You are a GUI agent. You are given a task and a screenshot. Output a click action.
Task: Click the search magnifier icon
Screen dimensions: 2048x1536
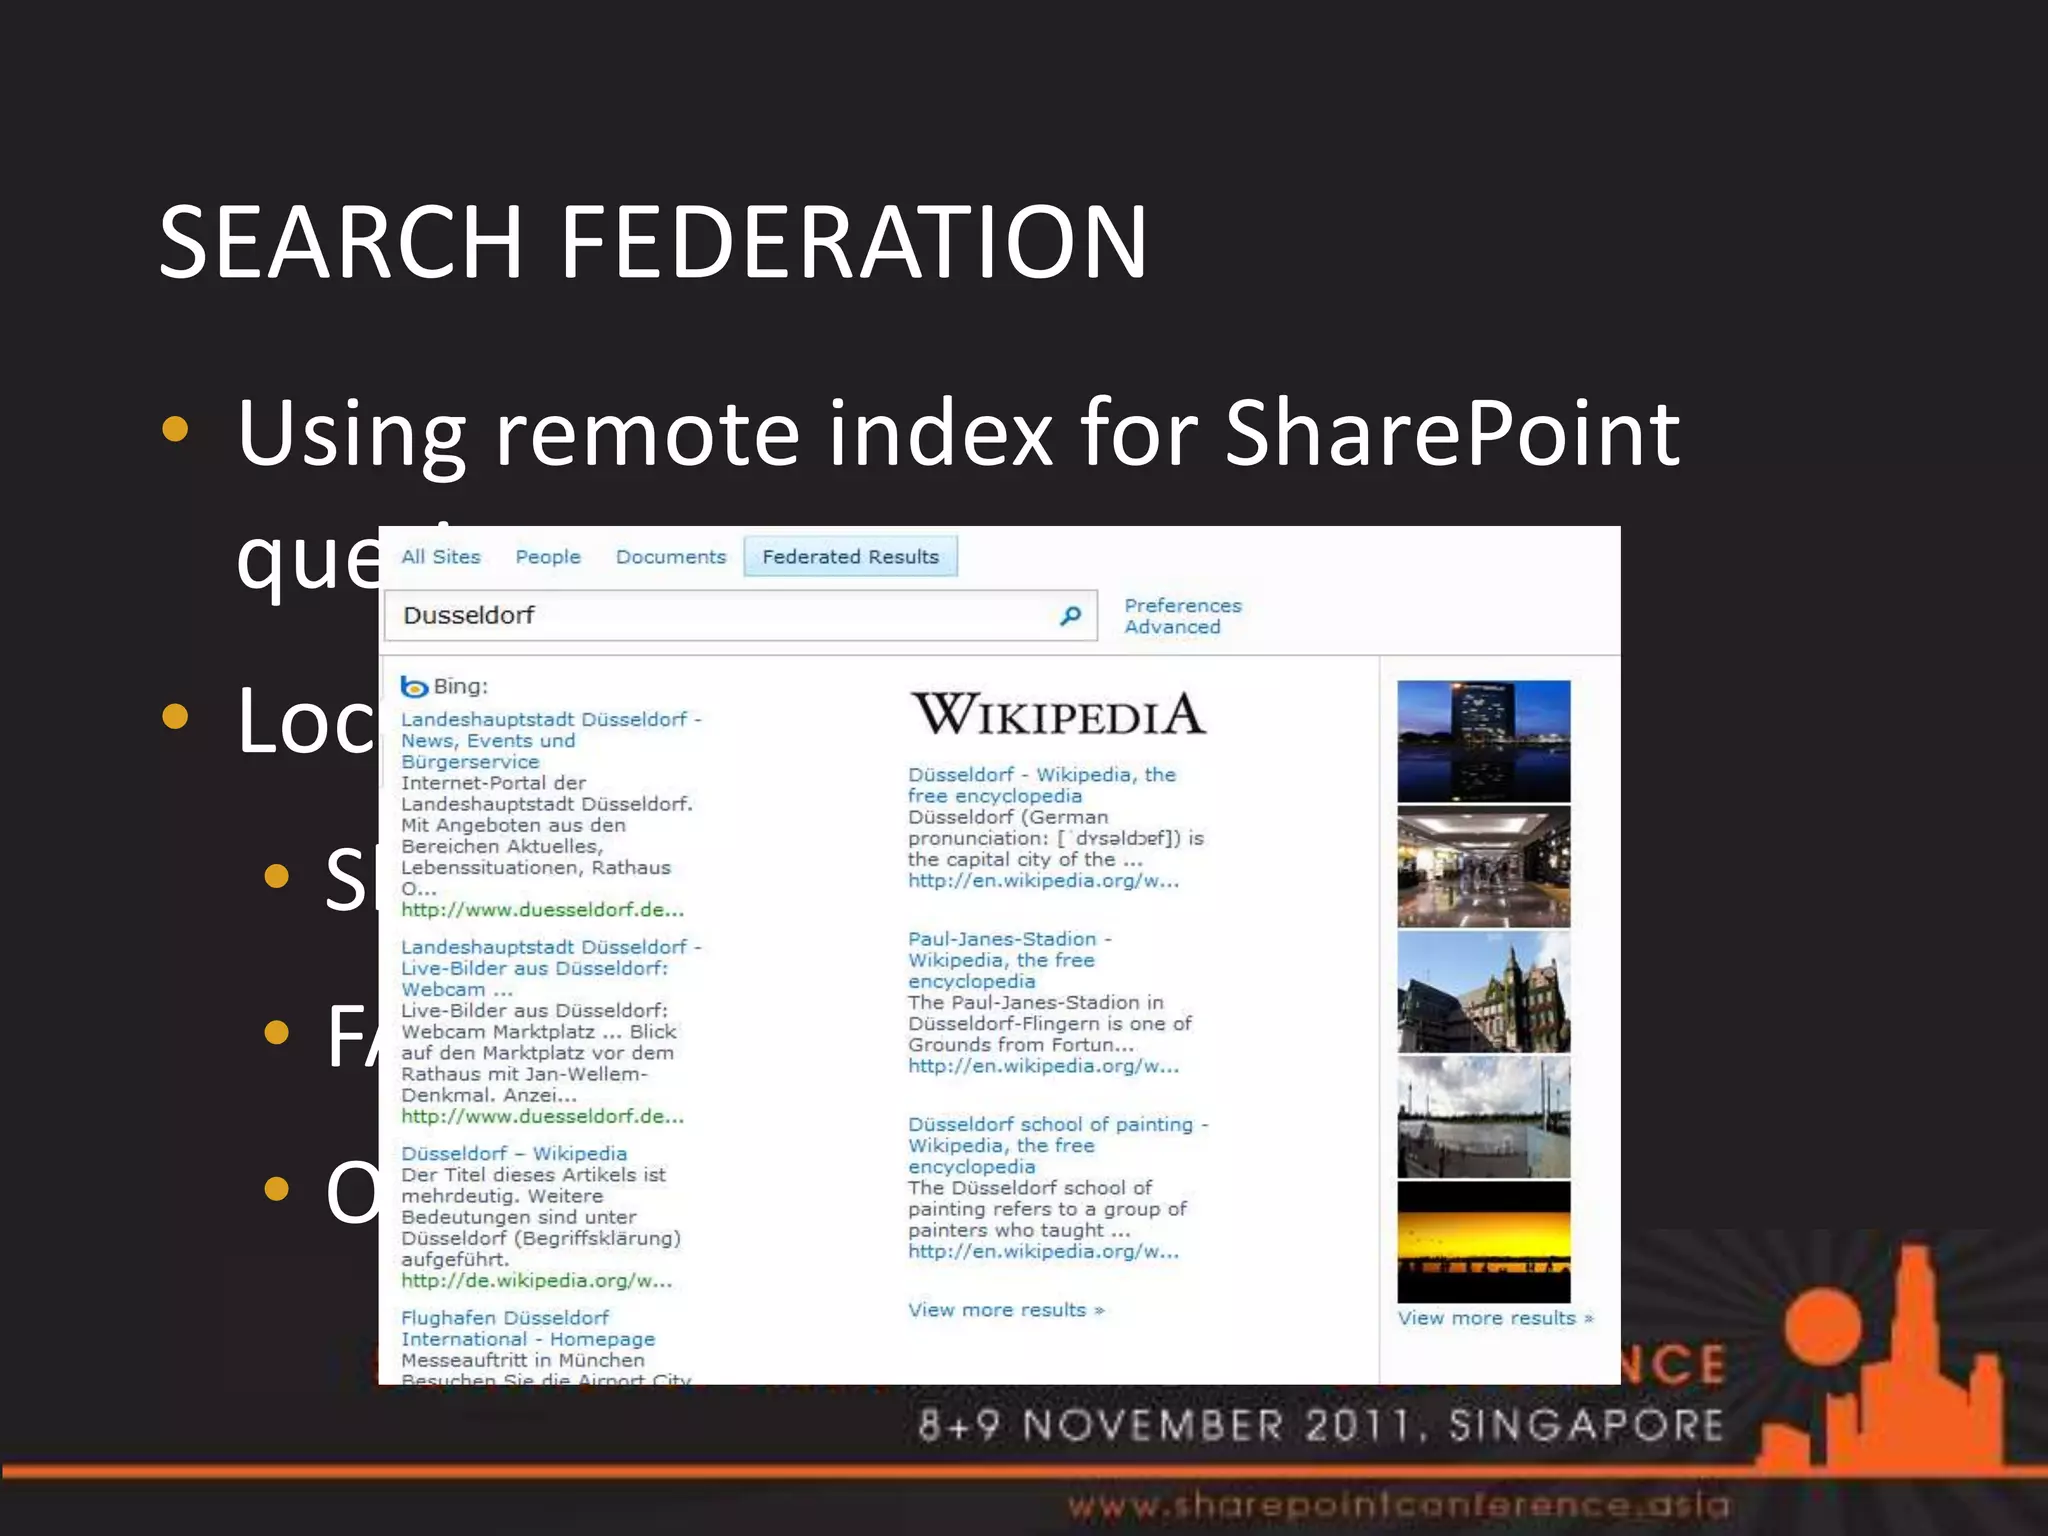[x=1070, y=616]
